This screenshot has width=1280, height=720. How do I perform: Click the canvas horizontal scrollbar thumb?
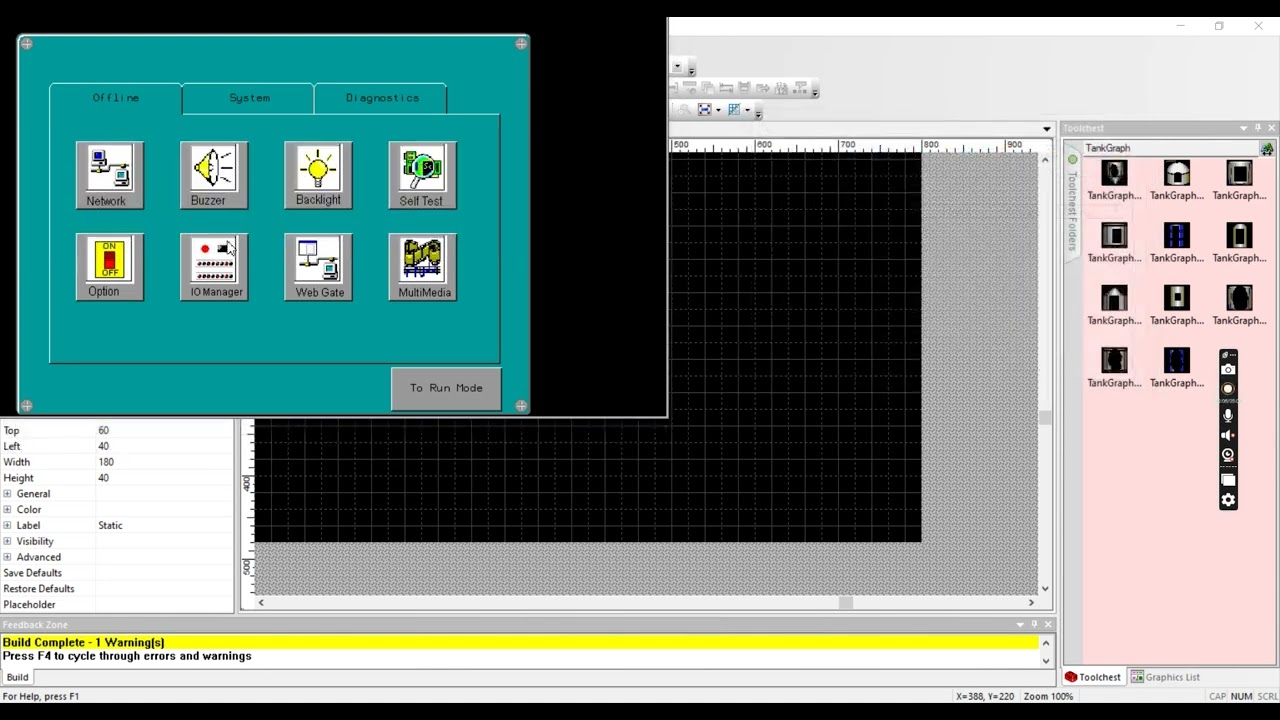(x=846, y=602)
